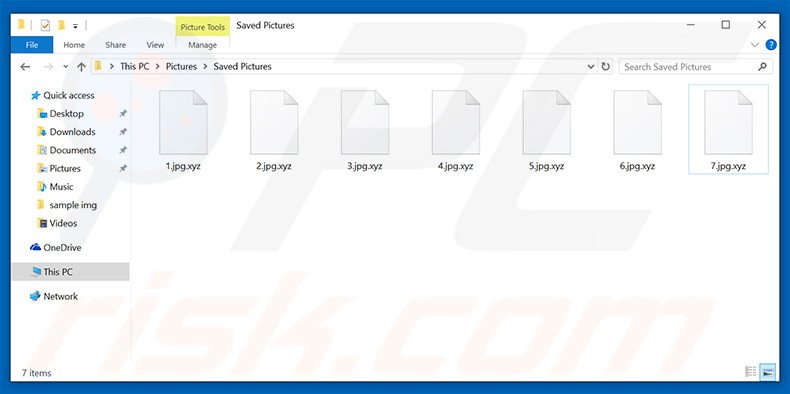Click the Properties quick access toolbar icon
Viewport: 790px width, 394px height.
click(x=45, y=25)
